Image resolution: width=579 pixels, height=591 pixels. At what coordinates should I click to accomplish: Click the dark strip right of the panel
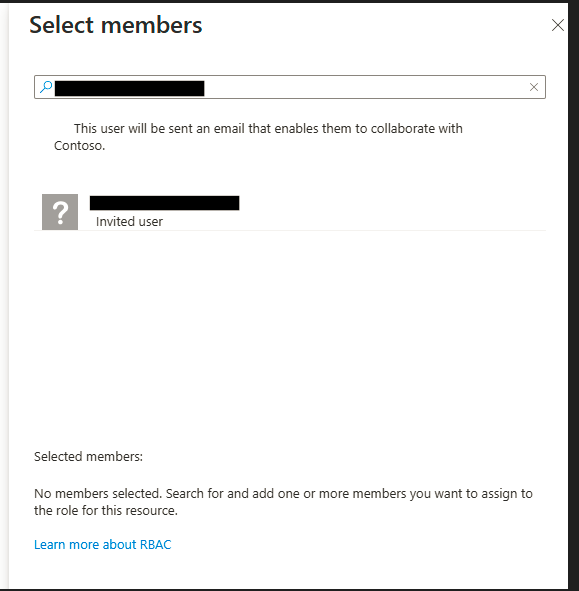point(573,296)
